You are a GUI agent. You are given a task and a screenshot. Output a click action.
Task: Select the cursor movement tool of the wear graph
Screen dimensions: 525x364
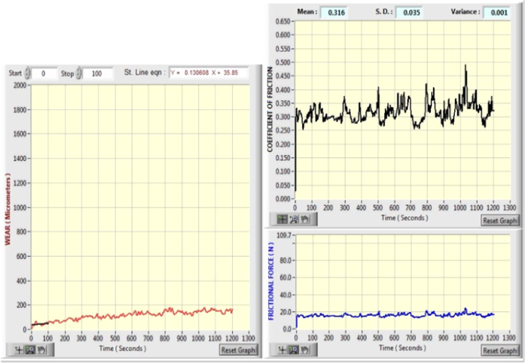(x=19, y=350)
